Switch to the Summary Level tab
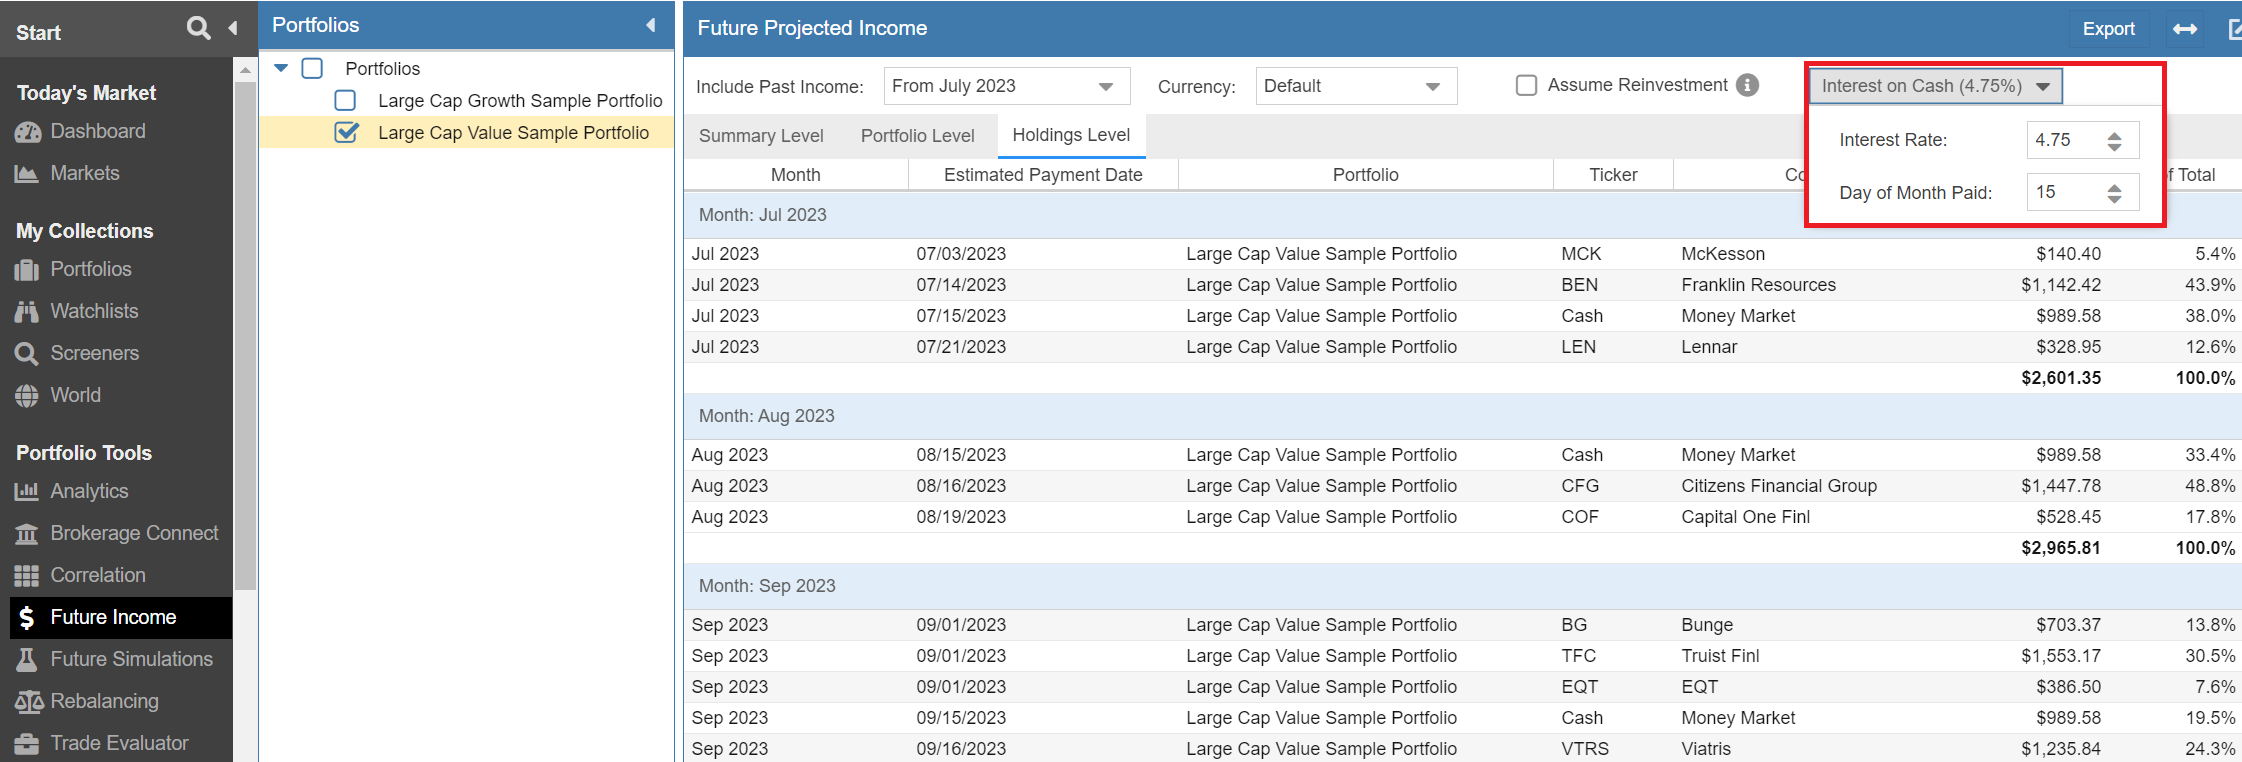 click(761, 136)
